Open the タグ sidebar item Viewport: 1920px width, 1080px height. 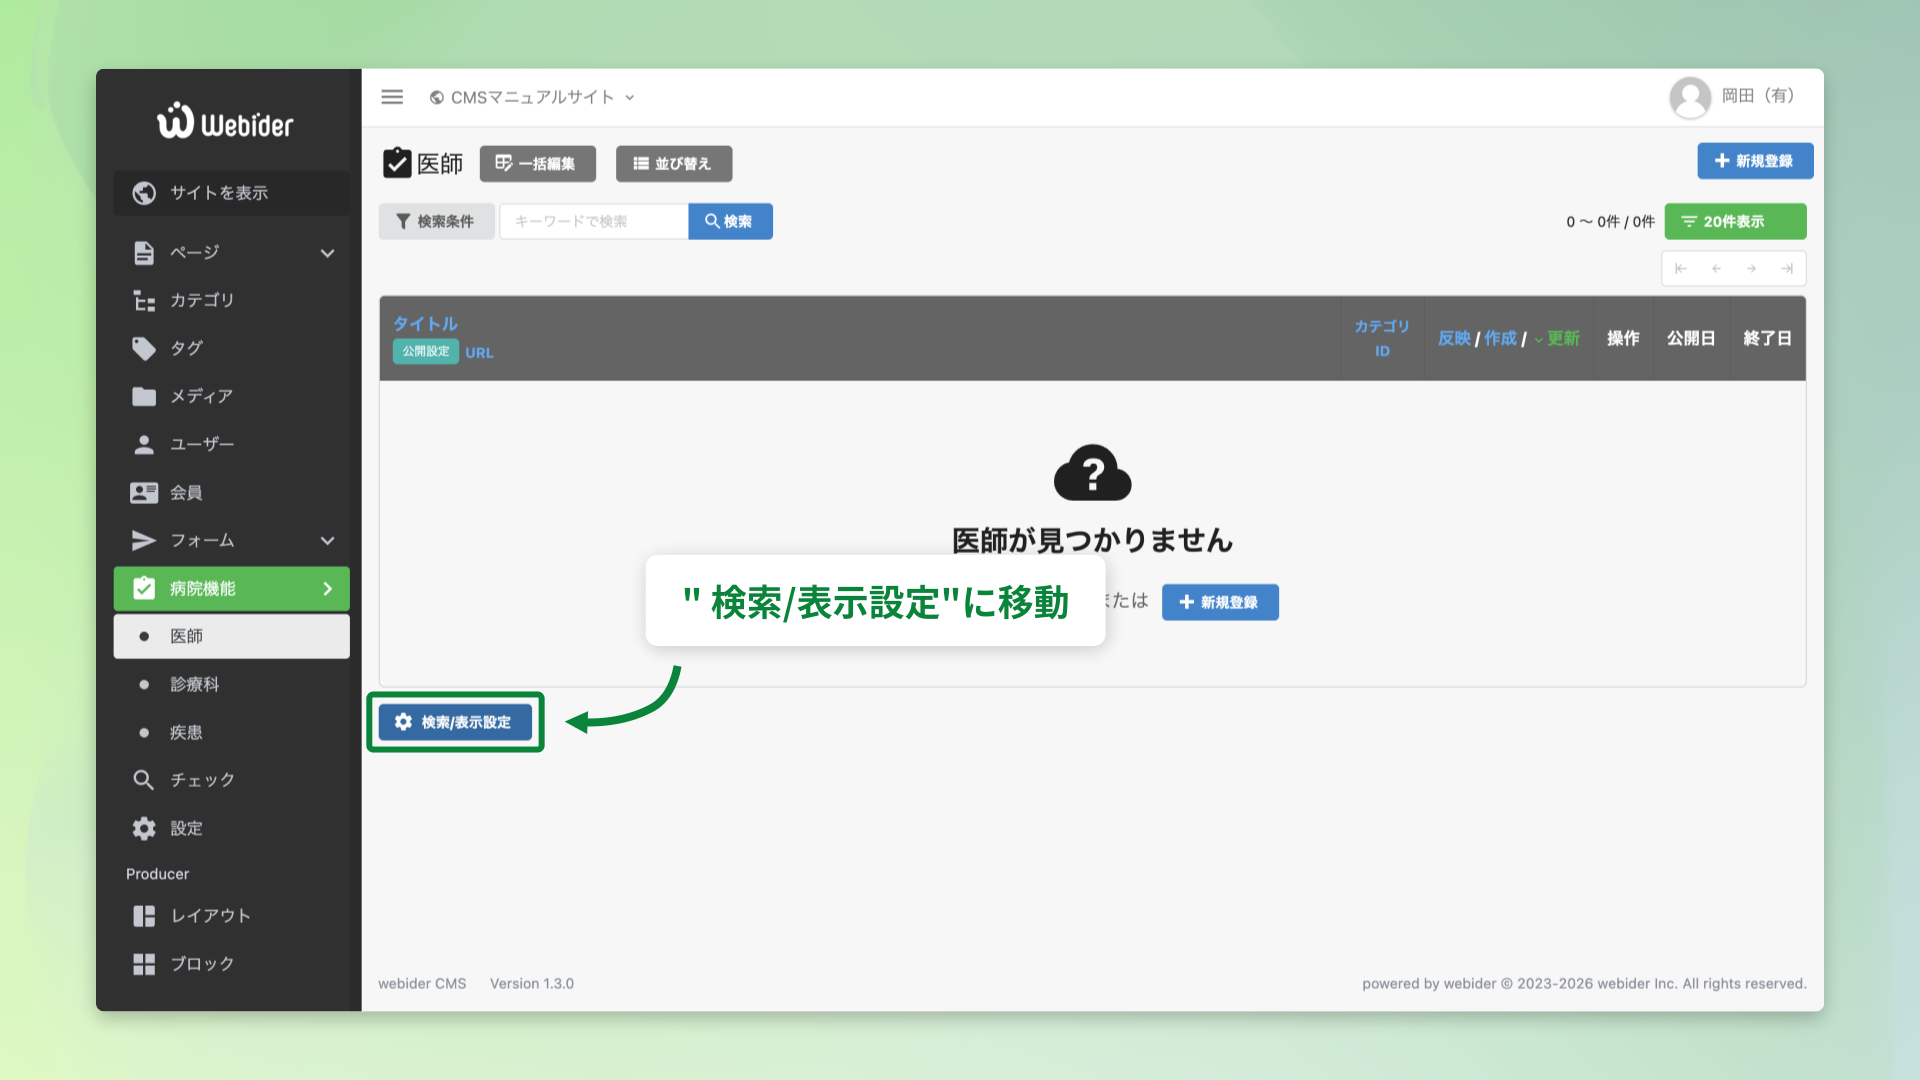(x=187, y=348)
